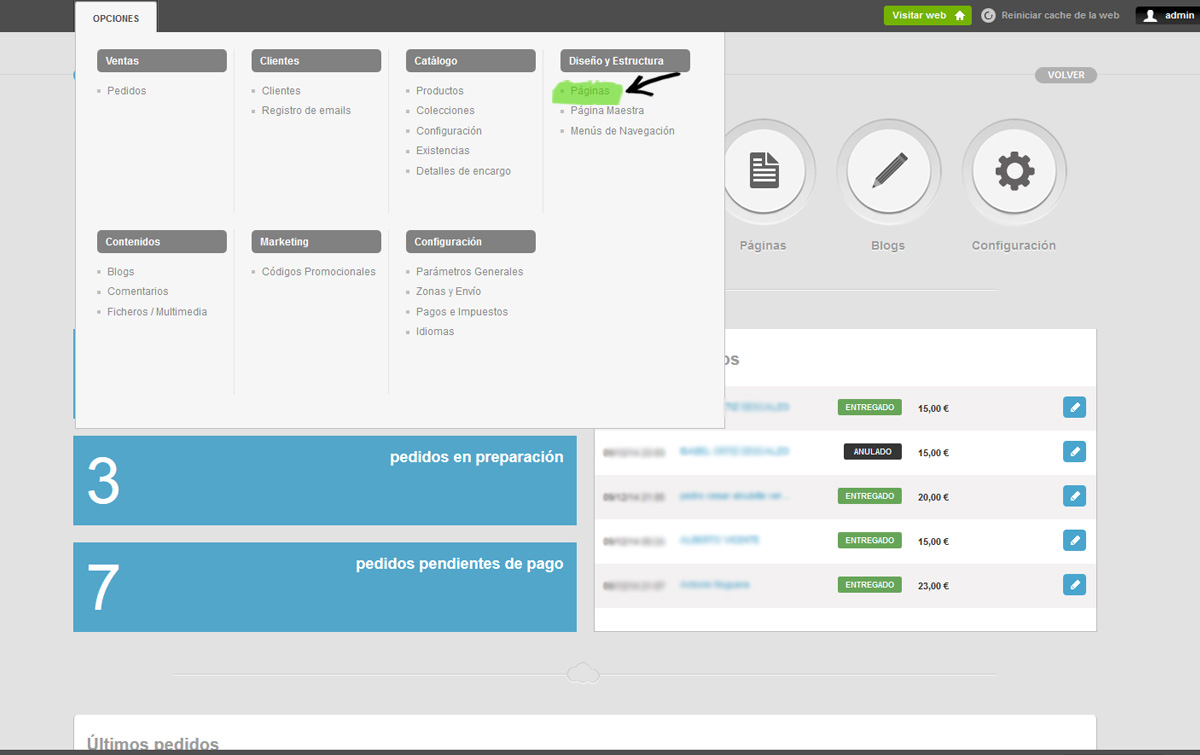Edit the ANULADO order with pencil icon

pos(1074,452)
